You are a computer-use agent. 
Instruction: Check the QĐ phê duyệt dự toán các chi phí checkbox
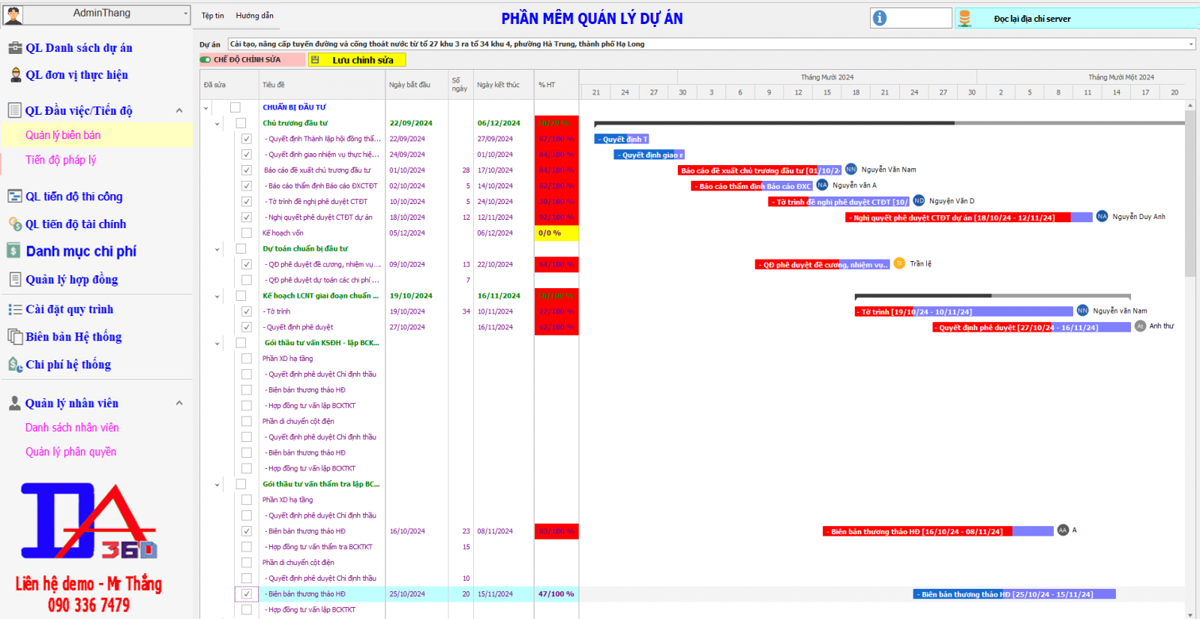(247, 280)
